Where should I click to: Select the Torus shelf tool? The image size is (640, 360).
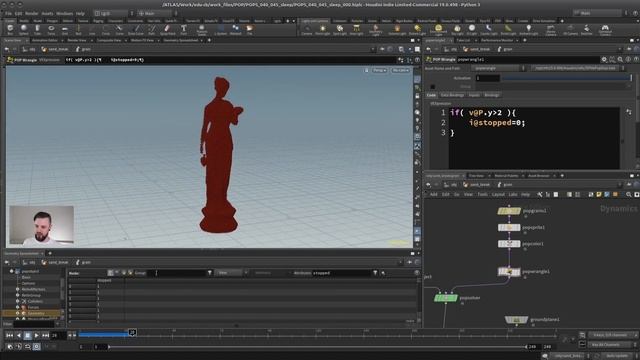coord(51,29)
